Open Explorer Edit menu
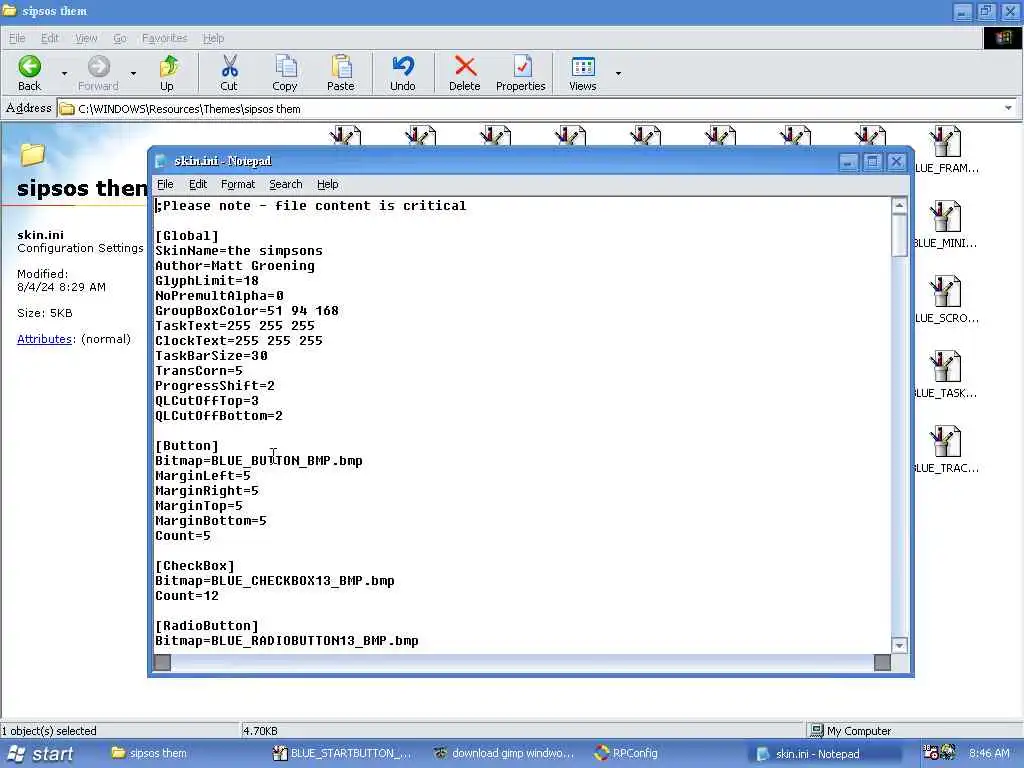 click(x=50, y=38)
